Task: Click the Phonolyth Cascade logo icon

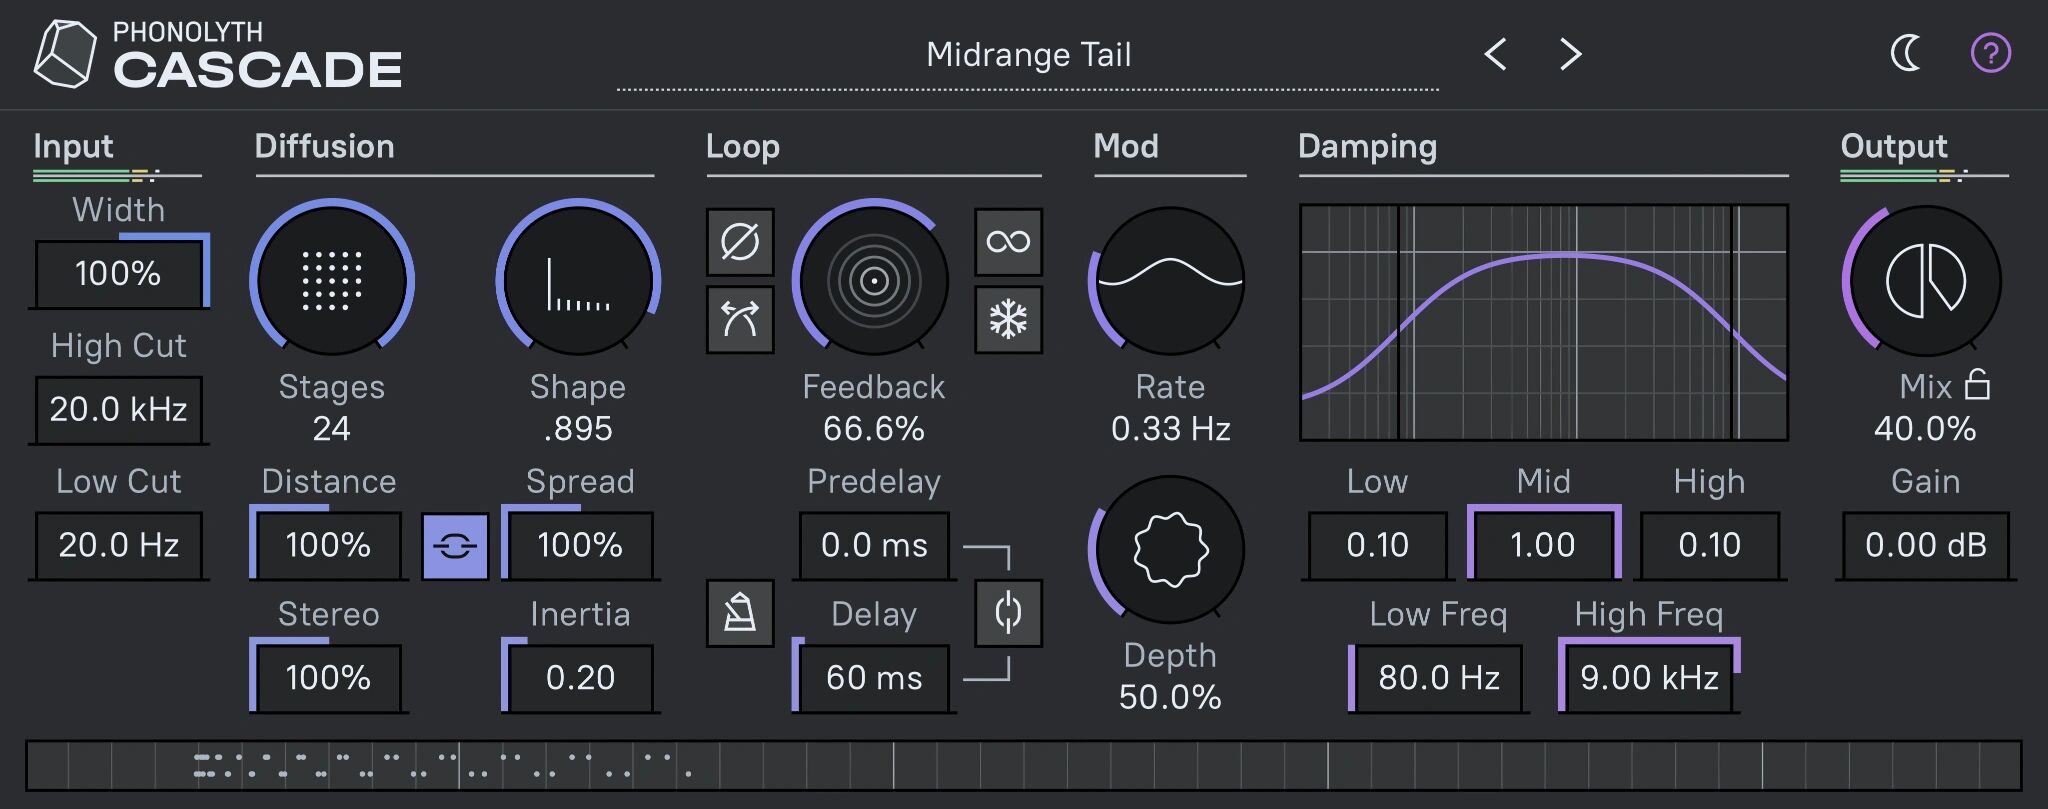Action: [65, 54]
